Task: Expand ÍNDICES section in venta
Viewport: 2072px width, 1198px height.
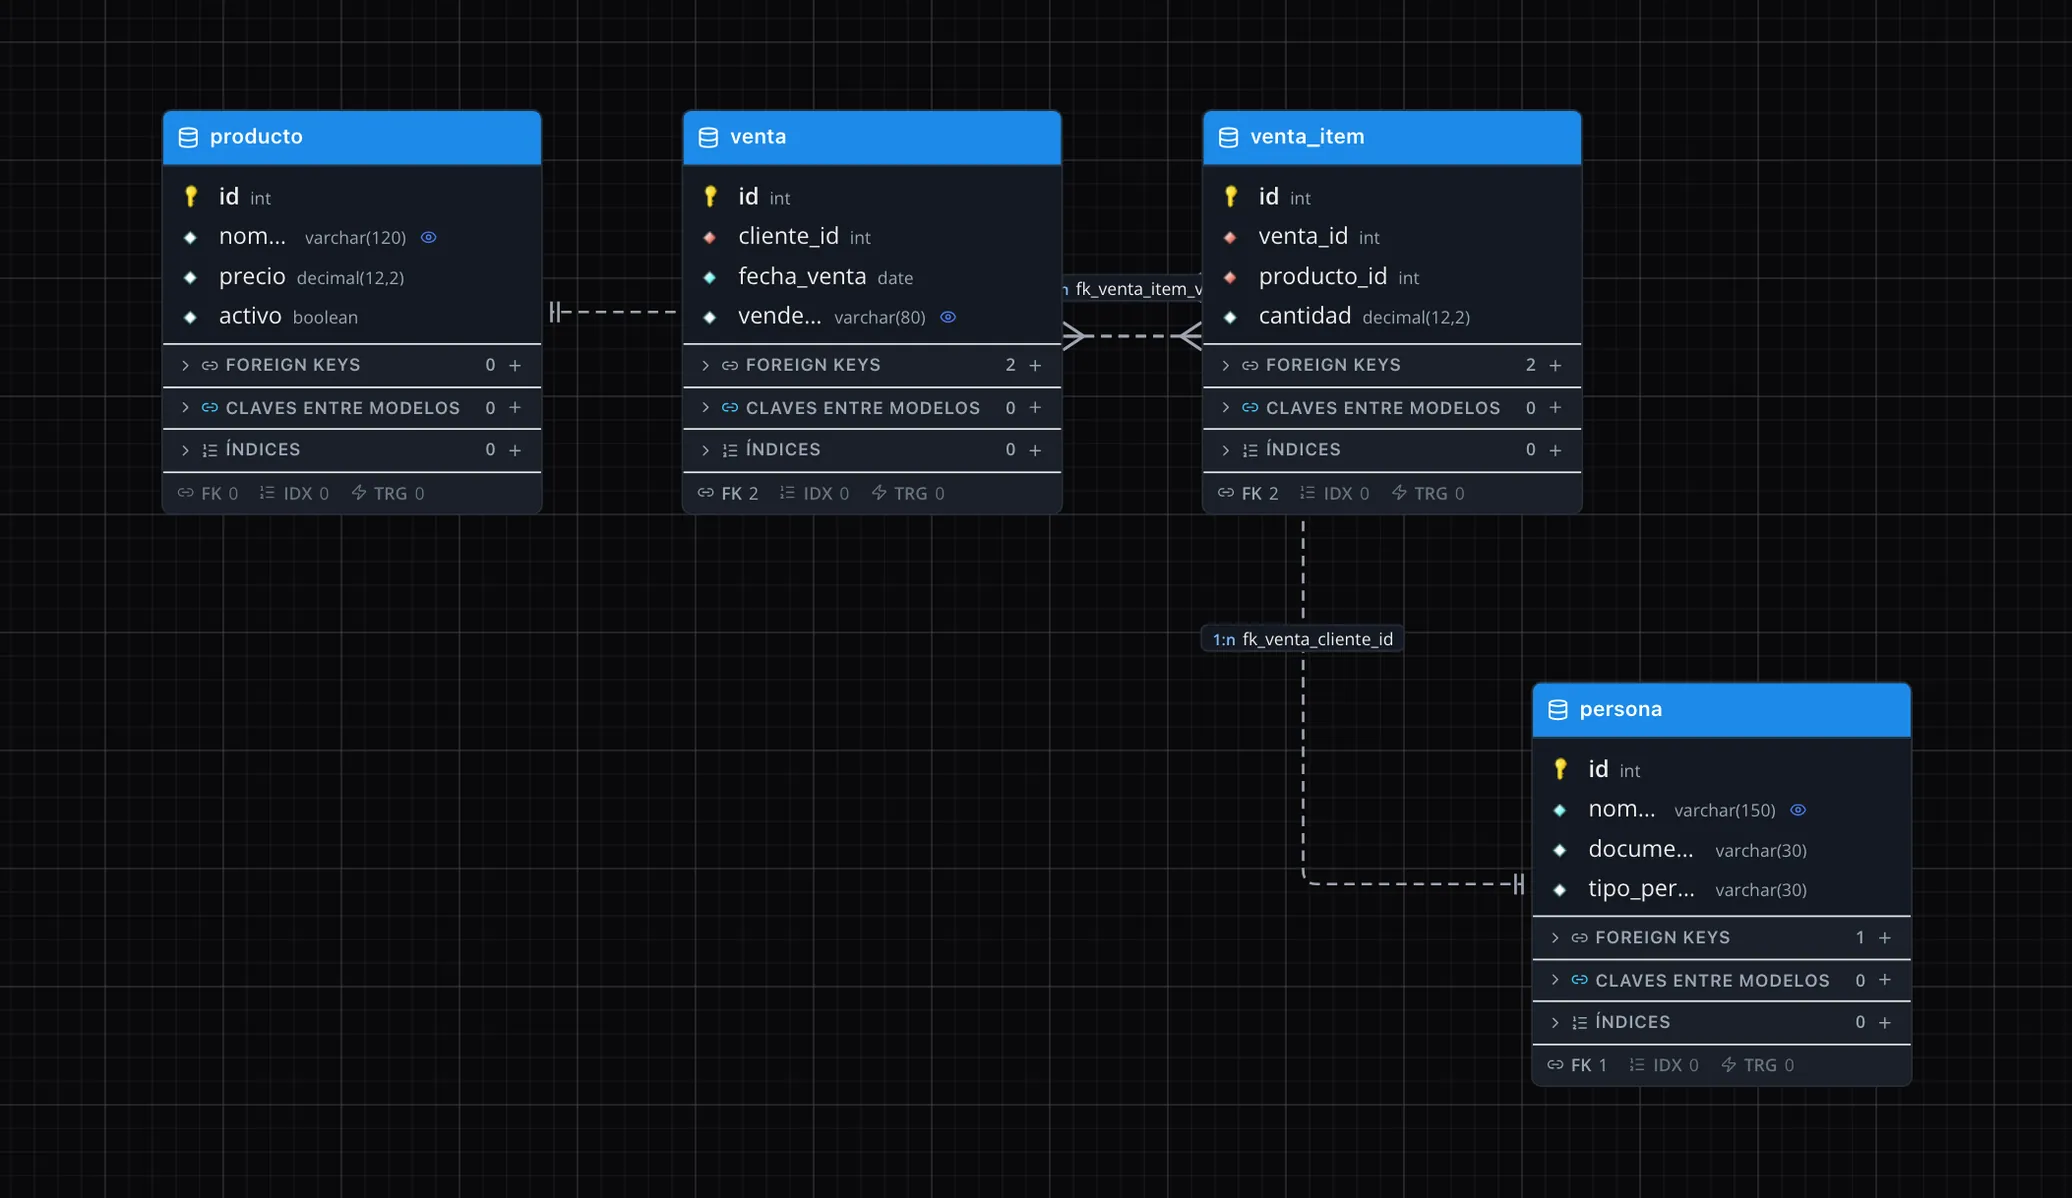Action: (x=705, y=451)
